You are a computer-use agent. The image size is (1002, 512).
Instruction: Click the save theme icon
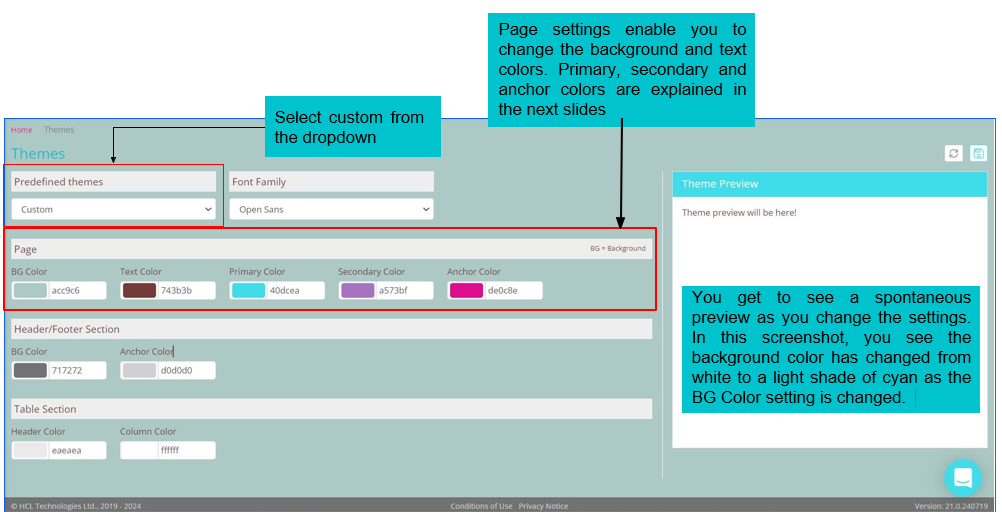(978, 153)
